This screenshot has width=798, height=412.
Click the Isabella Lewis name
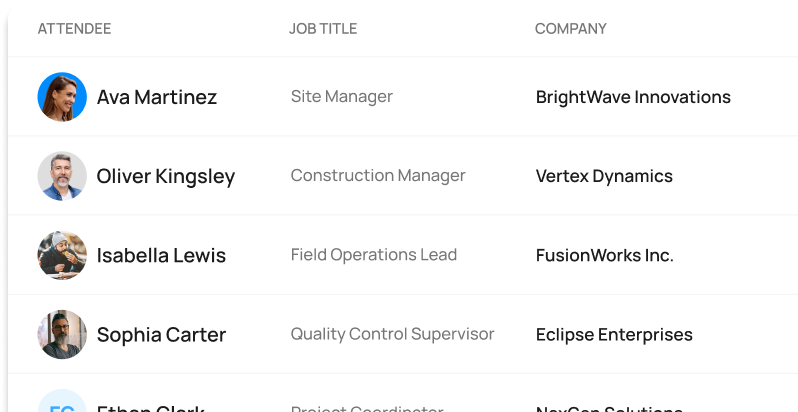(161, 255)
